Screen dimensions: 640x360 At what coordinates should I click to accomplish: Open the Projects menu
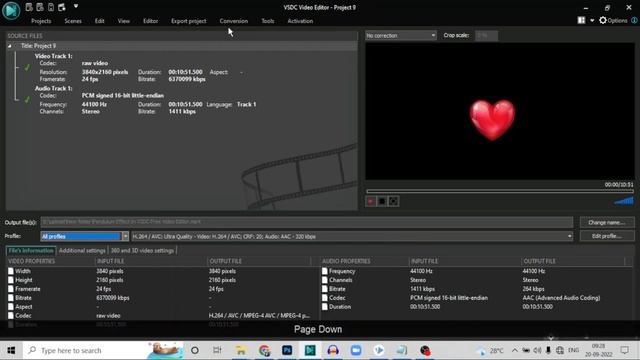click(x=41, y=21)
